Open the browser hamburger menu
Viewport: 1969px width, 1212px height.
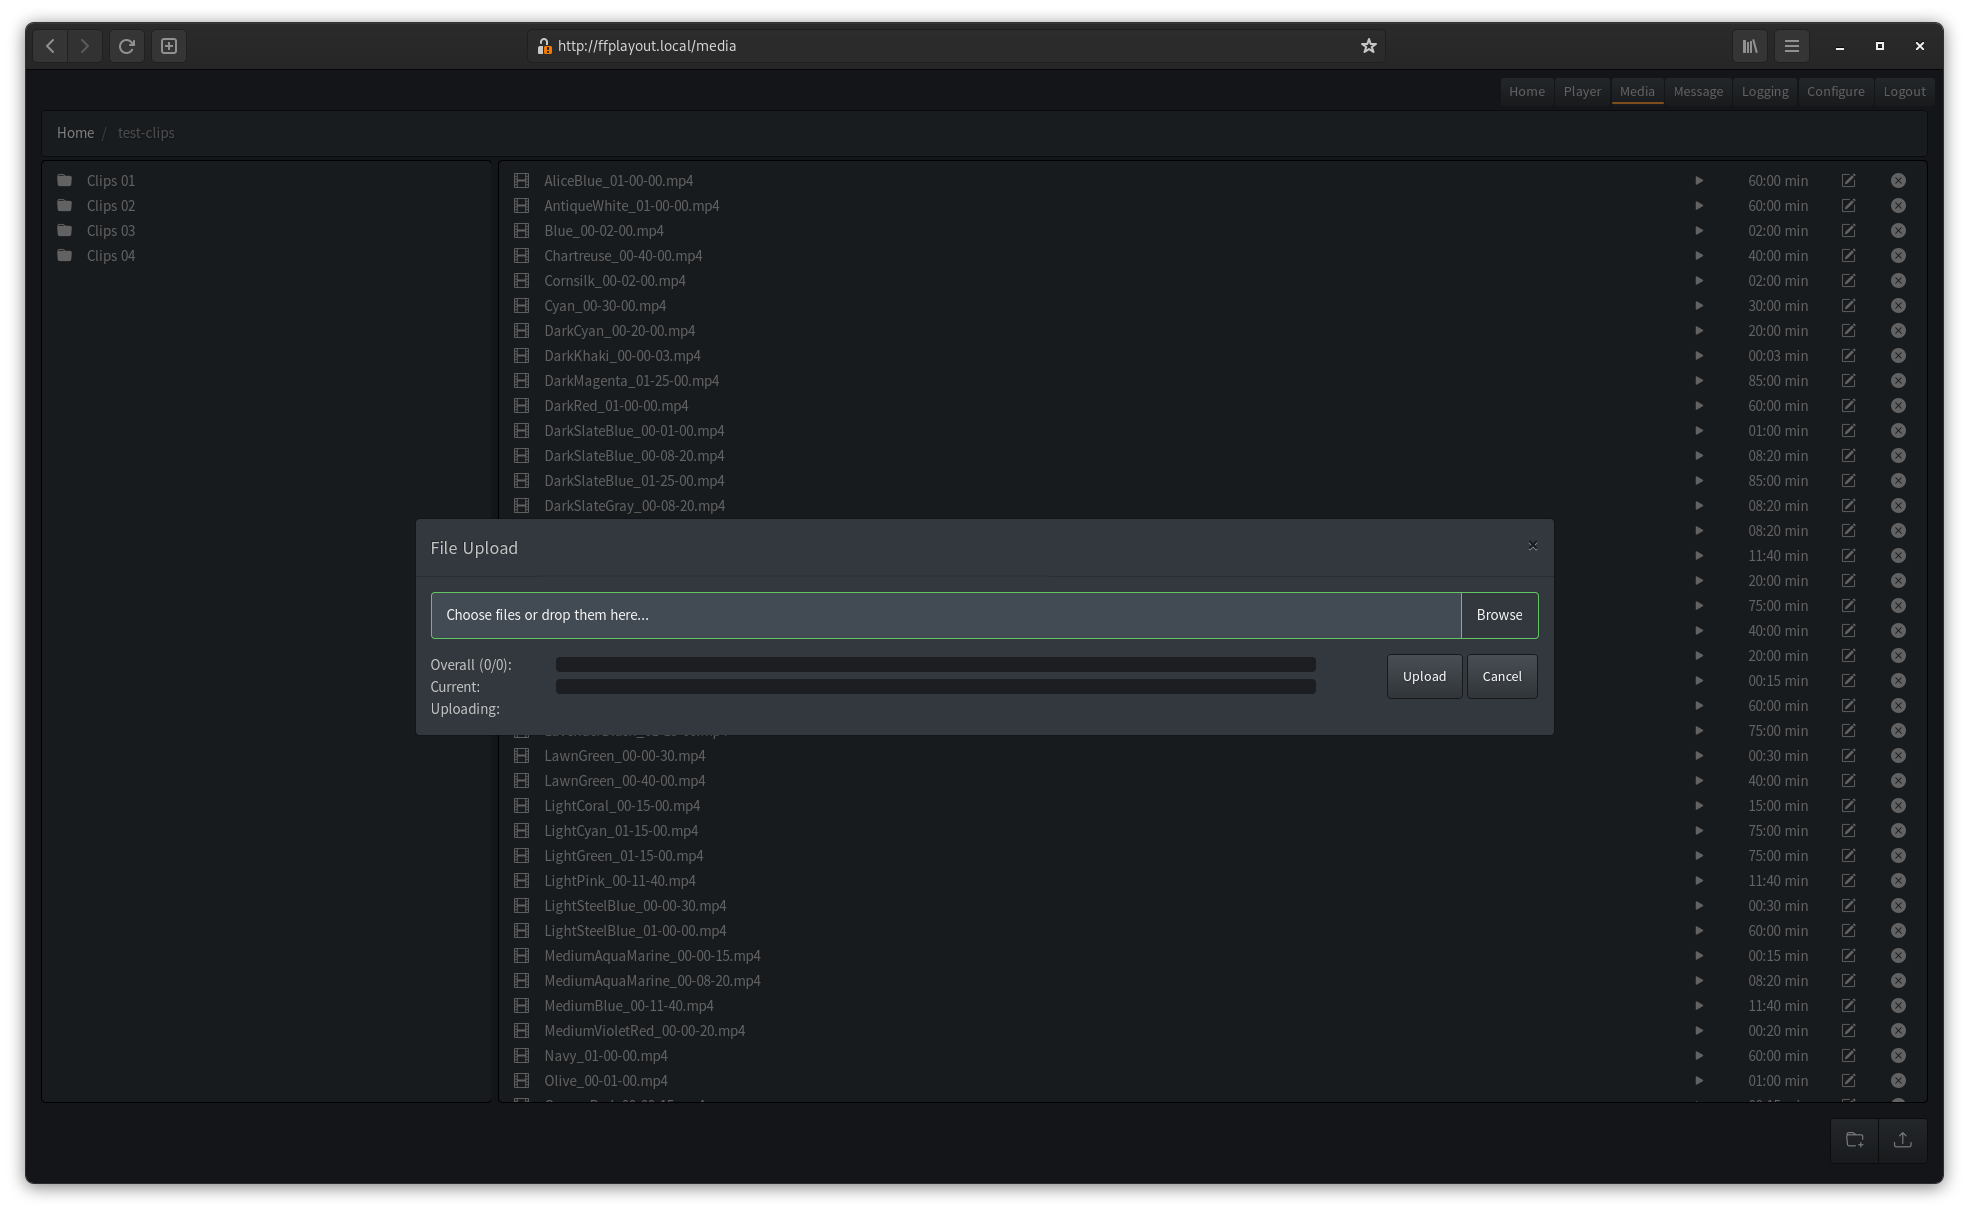click(1791, 46)
